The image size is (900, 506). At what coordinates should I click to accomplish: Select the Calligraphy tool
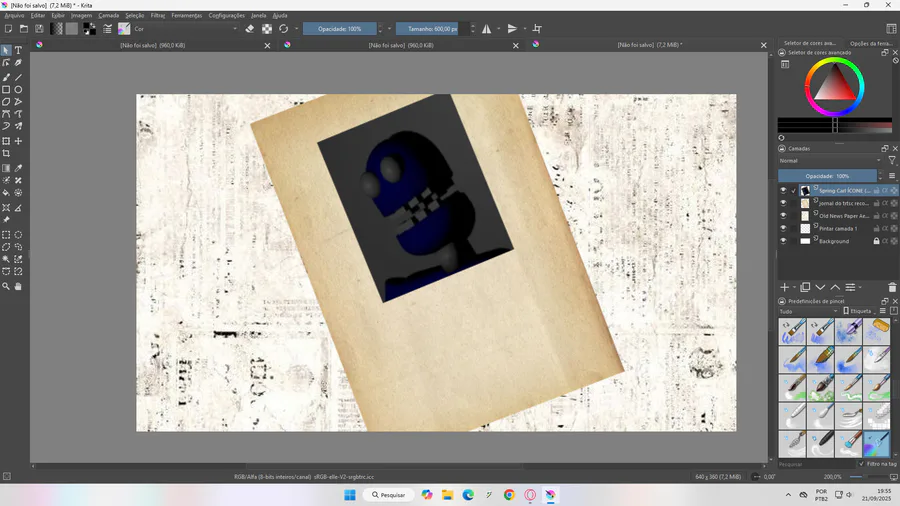[18, 63]
